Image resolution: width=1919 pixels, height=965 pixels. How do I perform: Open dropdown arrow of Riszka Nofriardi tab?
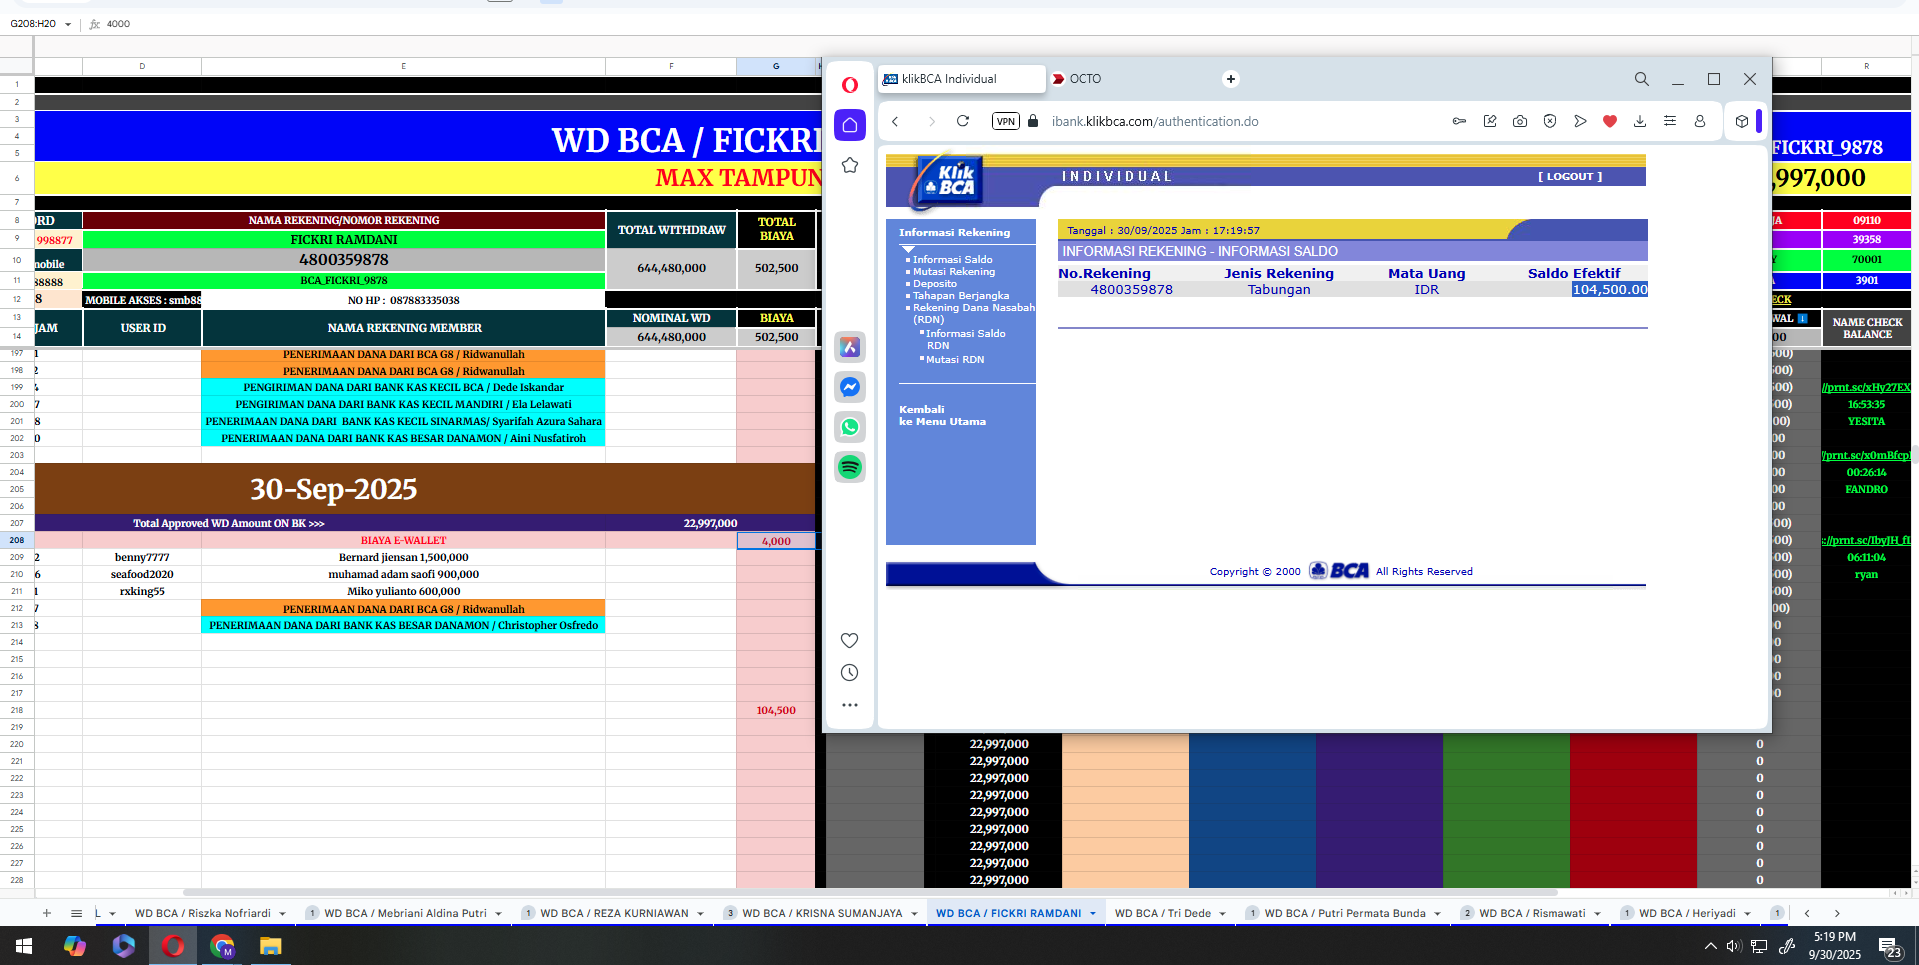pyautogui.click(x=282, y=913)
